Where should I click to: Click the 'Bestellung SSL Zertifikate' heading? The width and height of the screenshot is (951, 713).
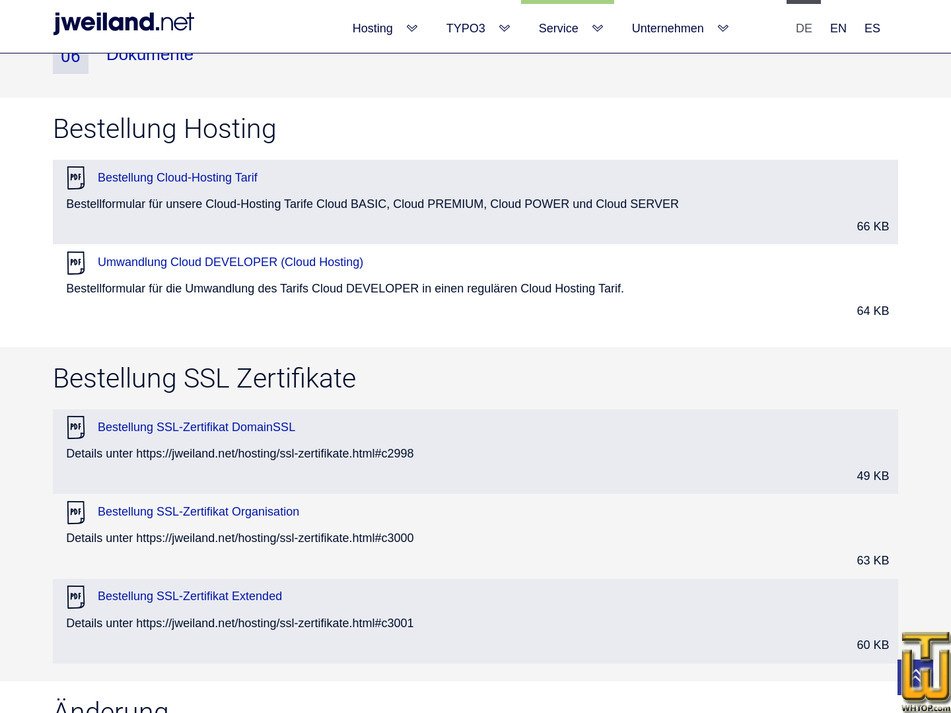click(x=204, y=378)
